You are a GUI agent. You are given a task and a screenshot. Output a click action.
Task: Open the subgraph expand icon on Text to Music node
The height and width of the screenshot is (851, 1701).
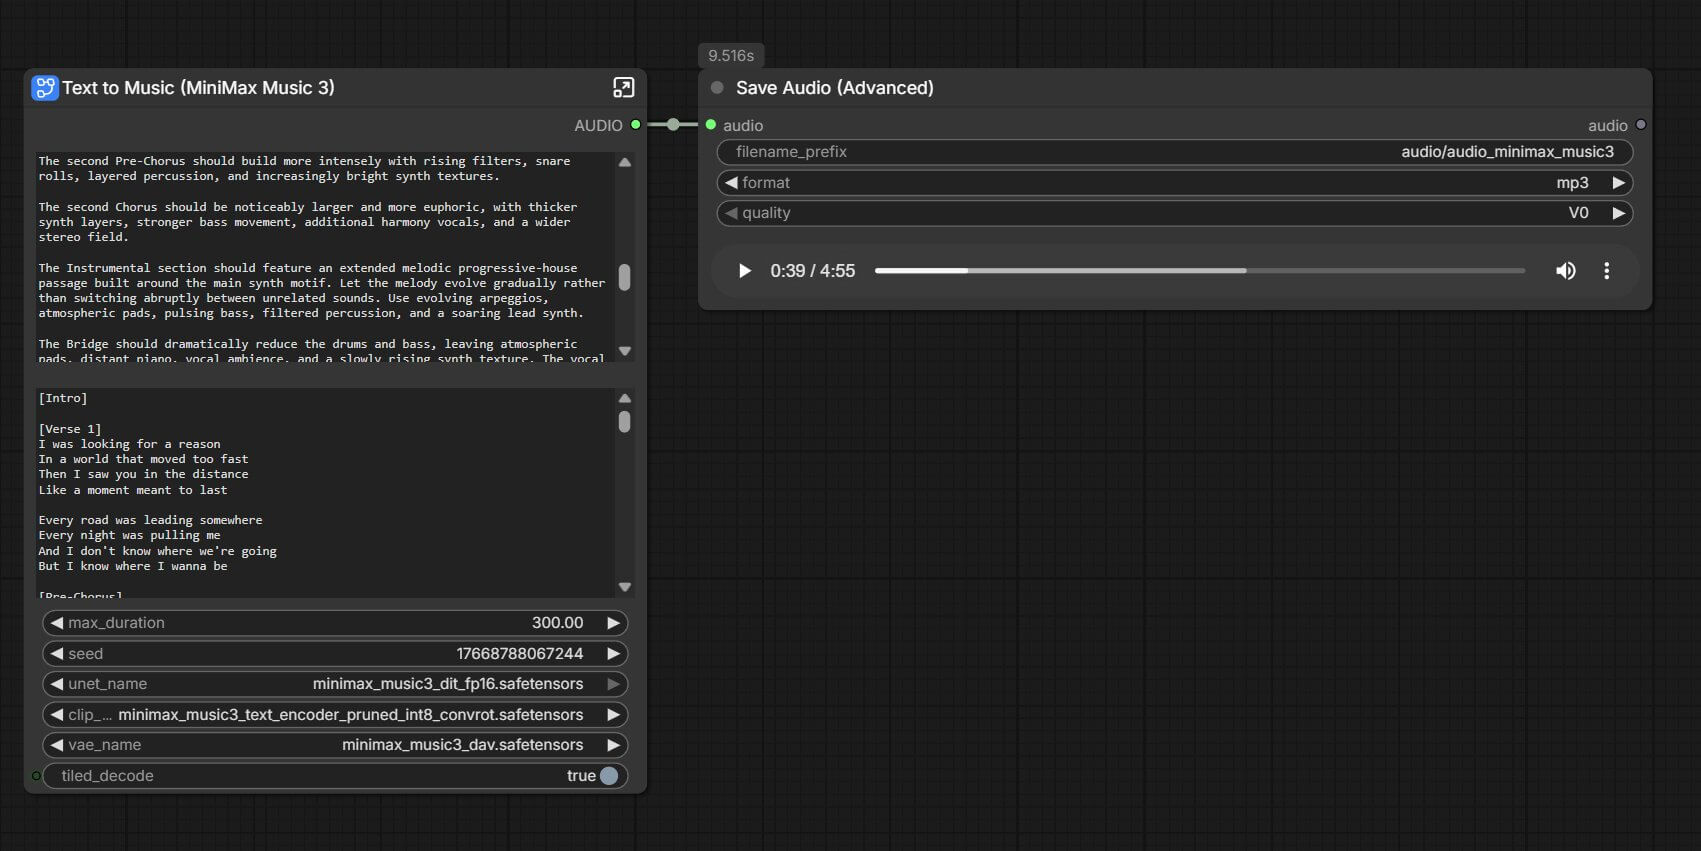[623, 88]
